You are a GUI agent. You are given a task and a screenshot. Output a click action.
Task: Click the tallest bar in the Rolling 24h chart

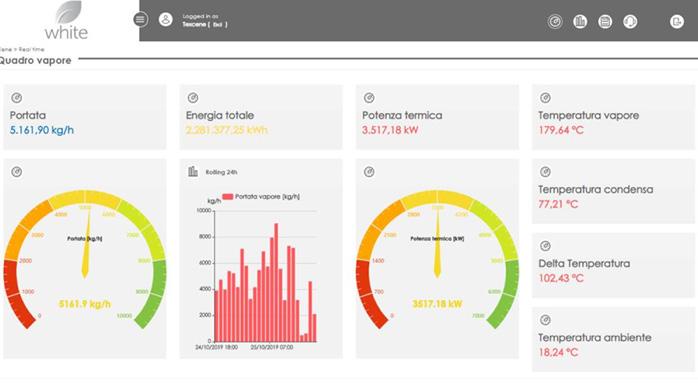coord(276,282)
